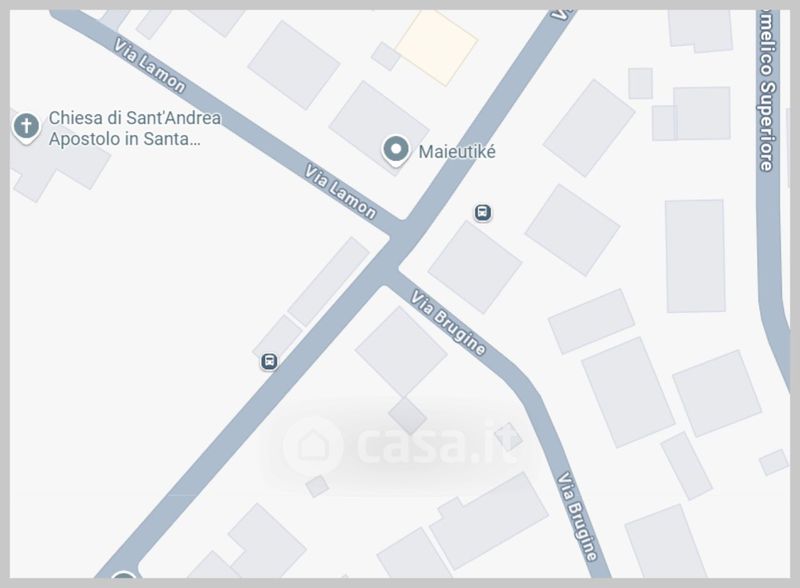
Task: Click the Via Brugine label just after the intersection
Action: click(x=448, y=323)
